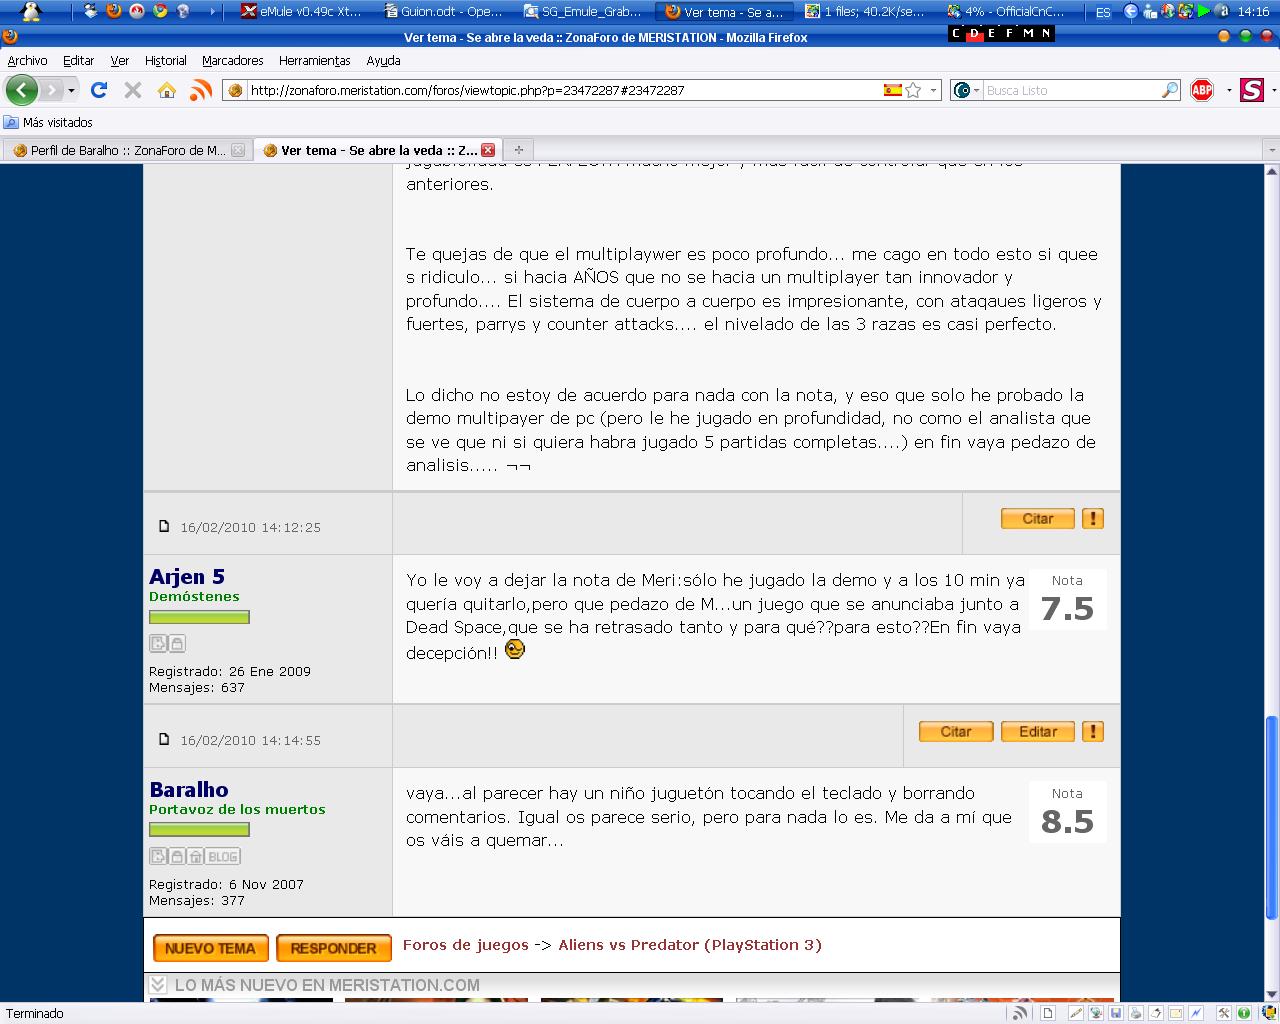Switch to eMule taskbar window

[x=304, y=12]
